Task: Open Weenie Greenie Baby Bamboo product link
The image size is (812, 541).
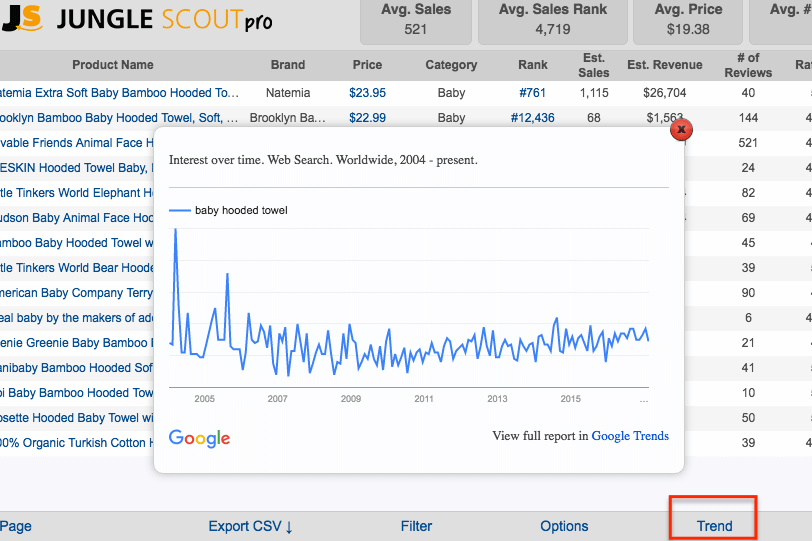Action: (x=77, y=343)
